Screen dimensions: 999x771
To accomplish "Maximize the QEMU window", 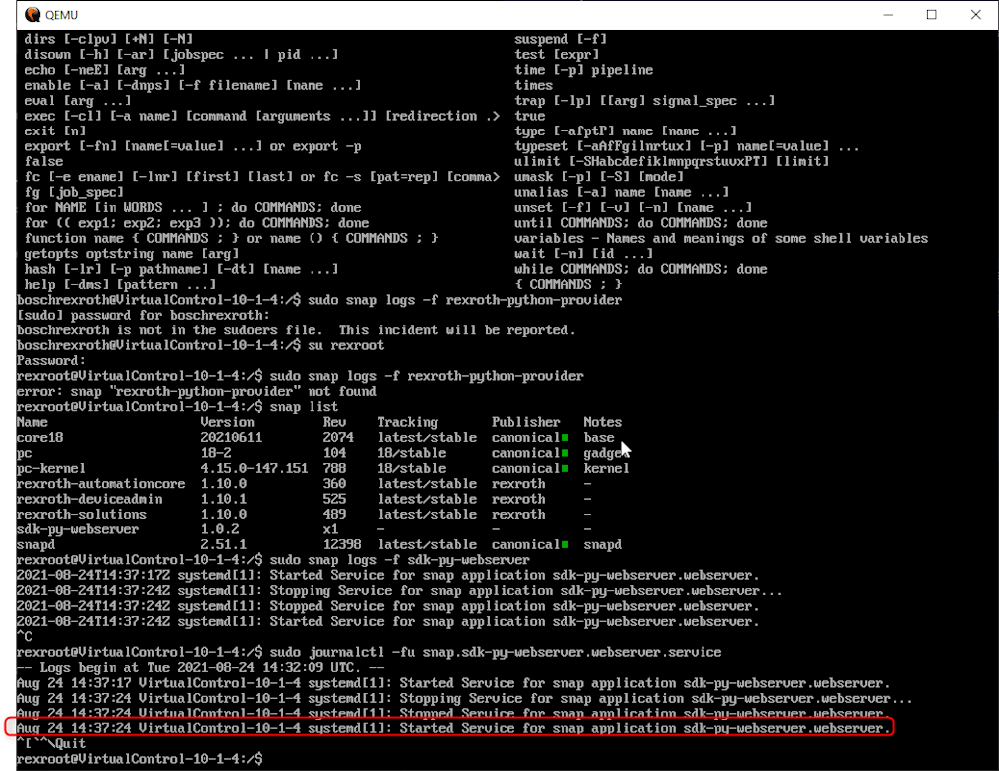I will pos(931,15).
